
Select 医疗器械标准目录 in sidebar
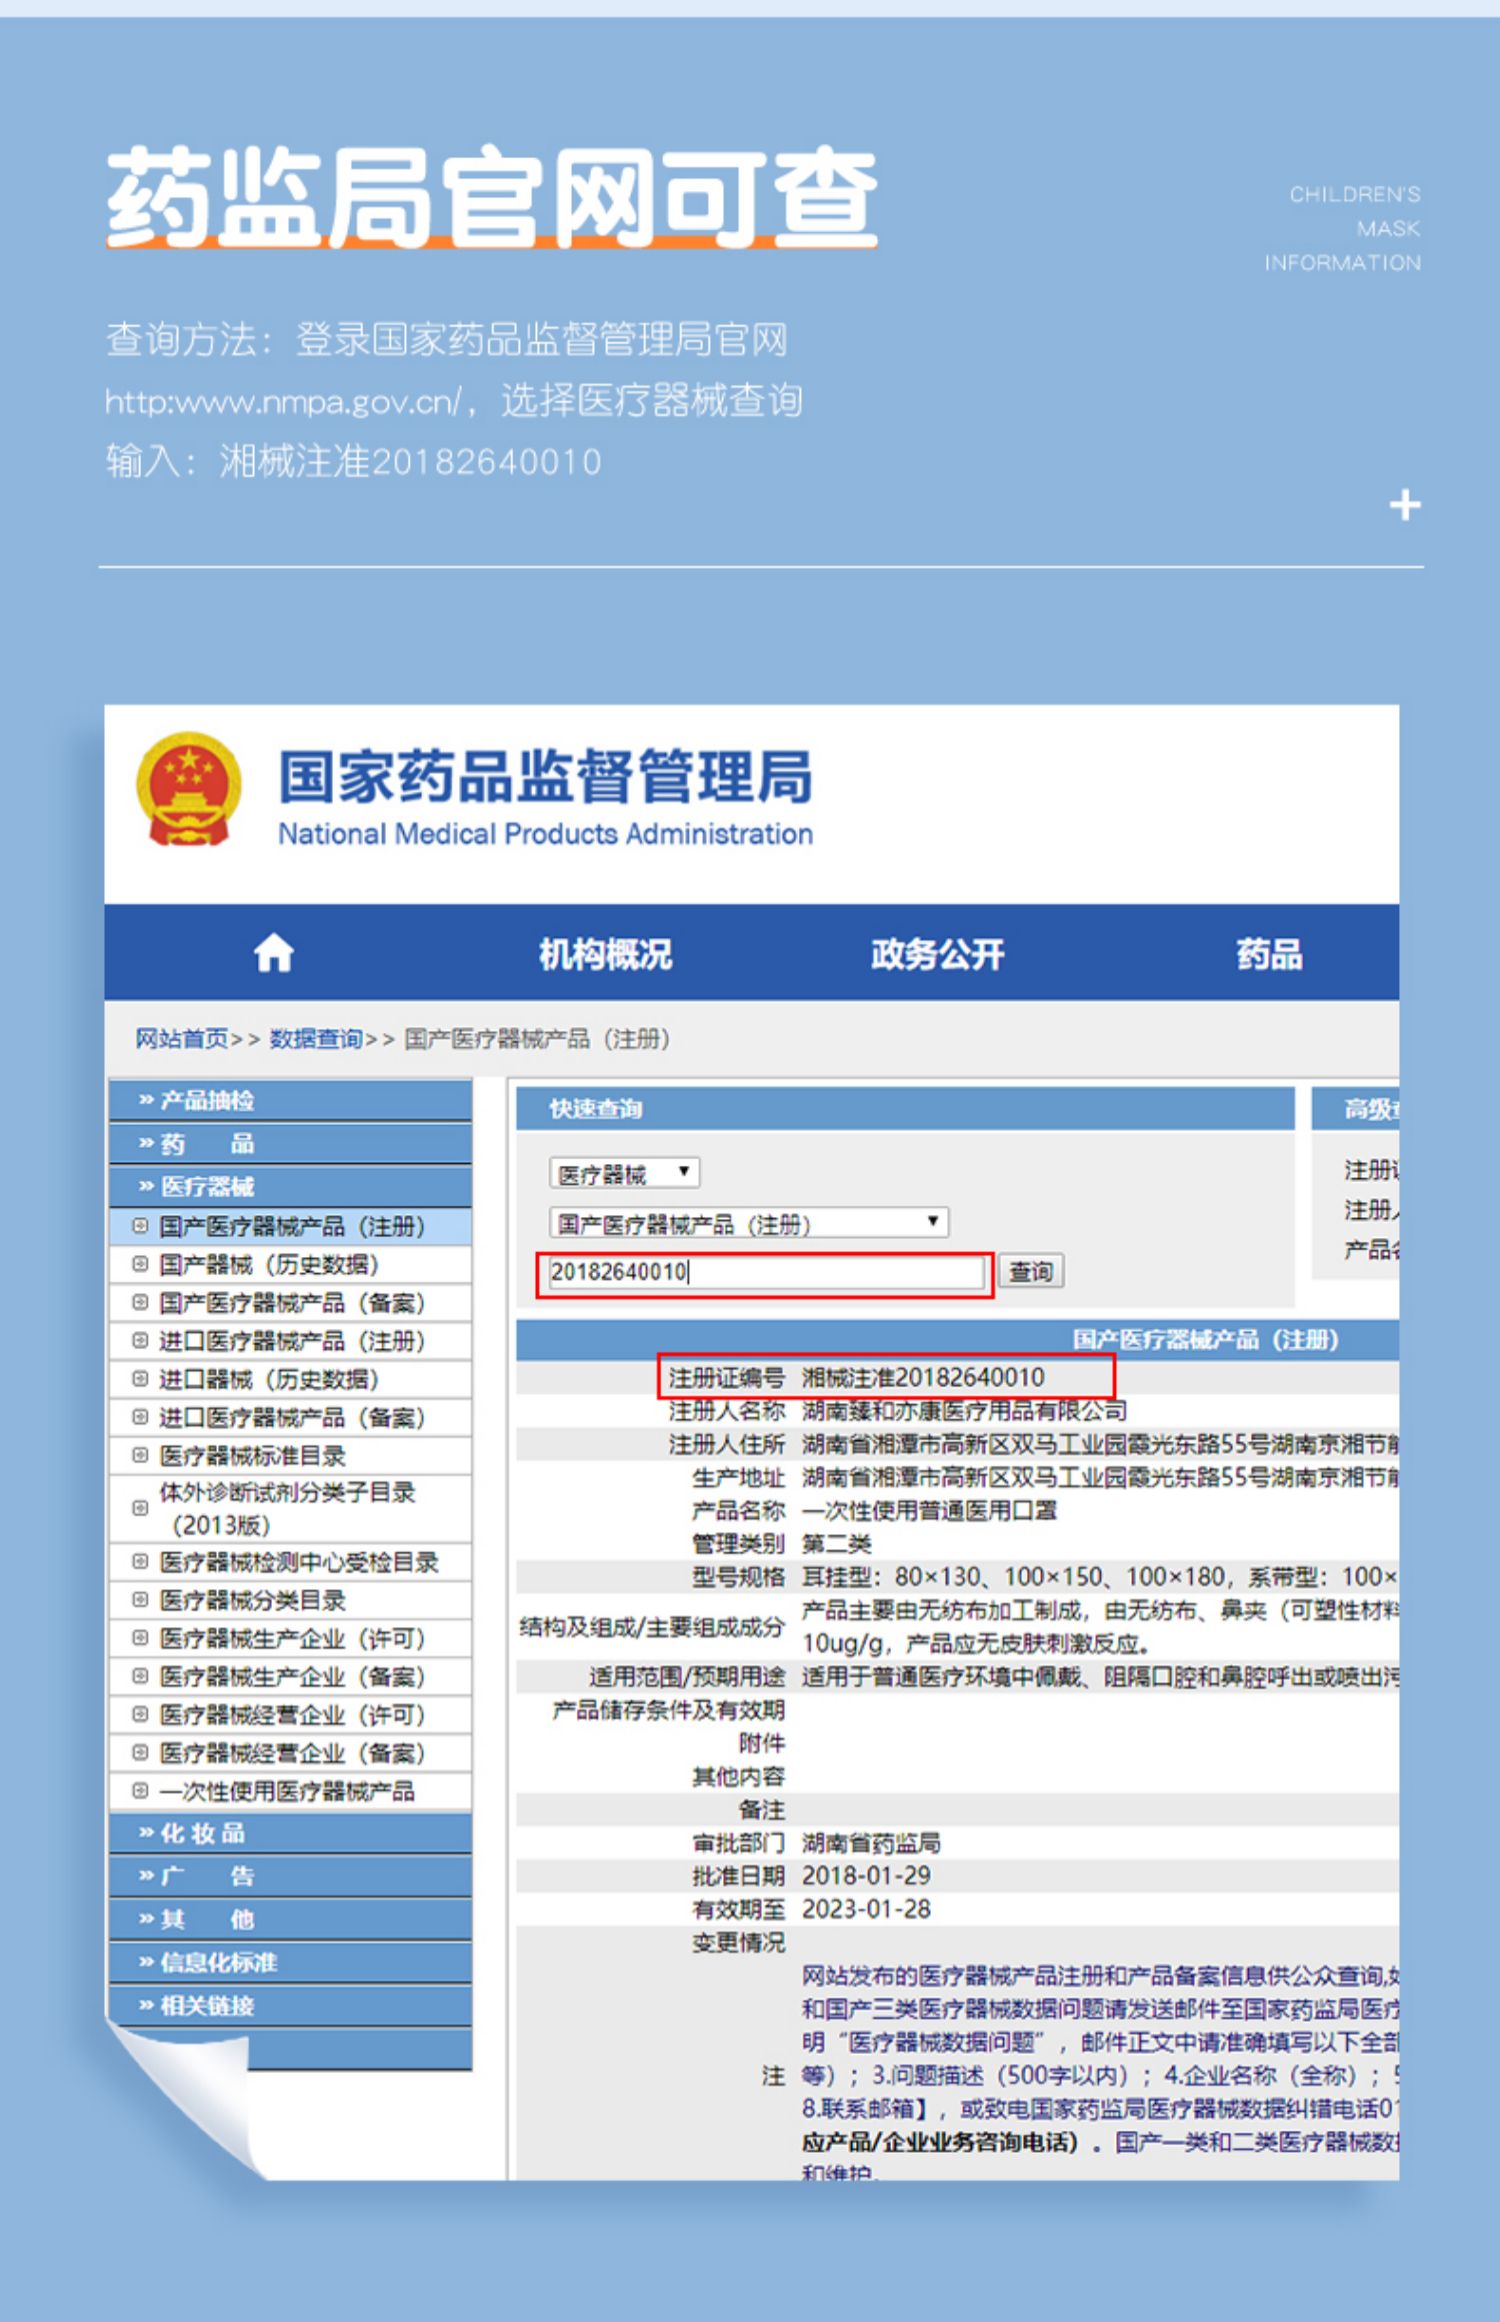click(290, 1456)
